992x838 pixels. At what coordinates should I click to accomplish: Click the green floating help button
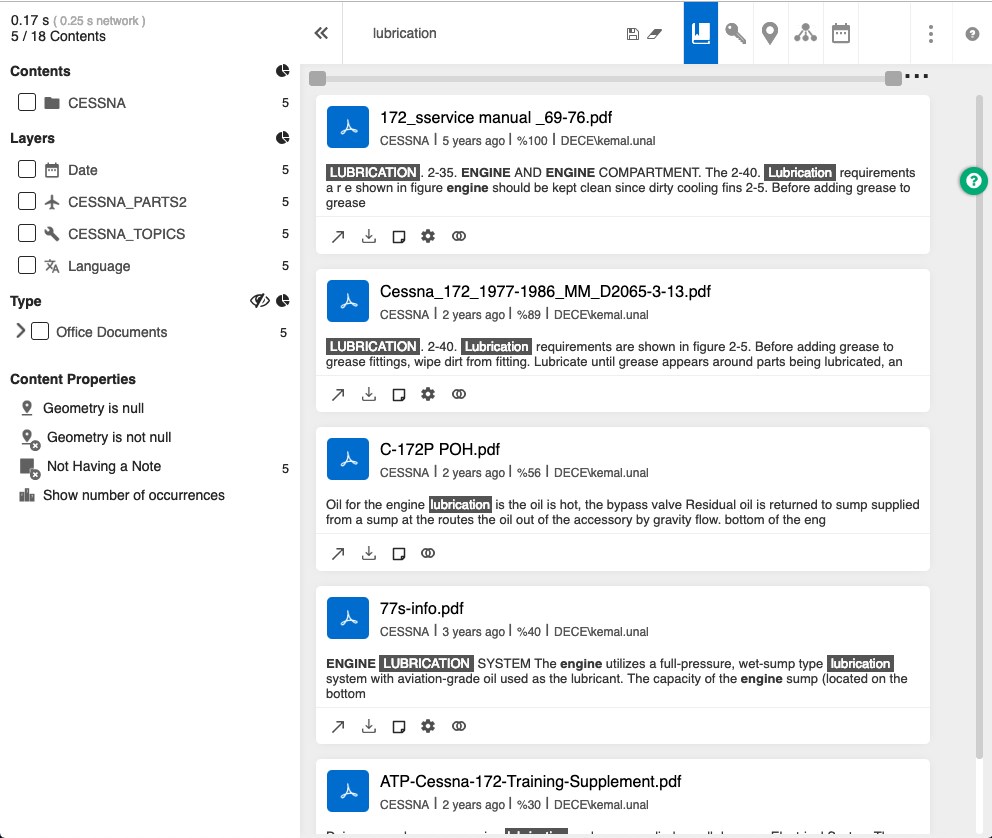point(974,182)
